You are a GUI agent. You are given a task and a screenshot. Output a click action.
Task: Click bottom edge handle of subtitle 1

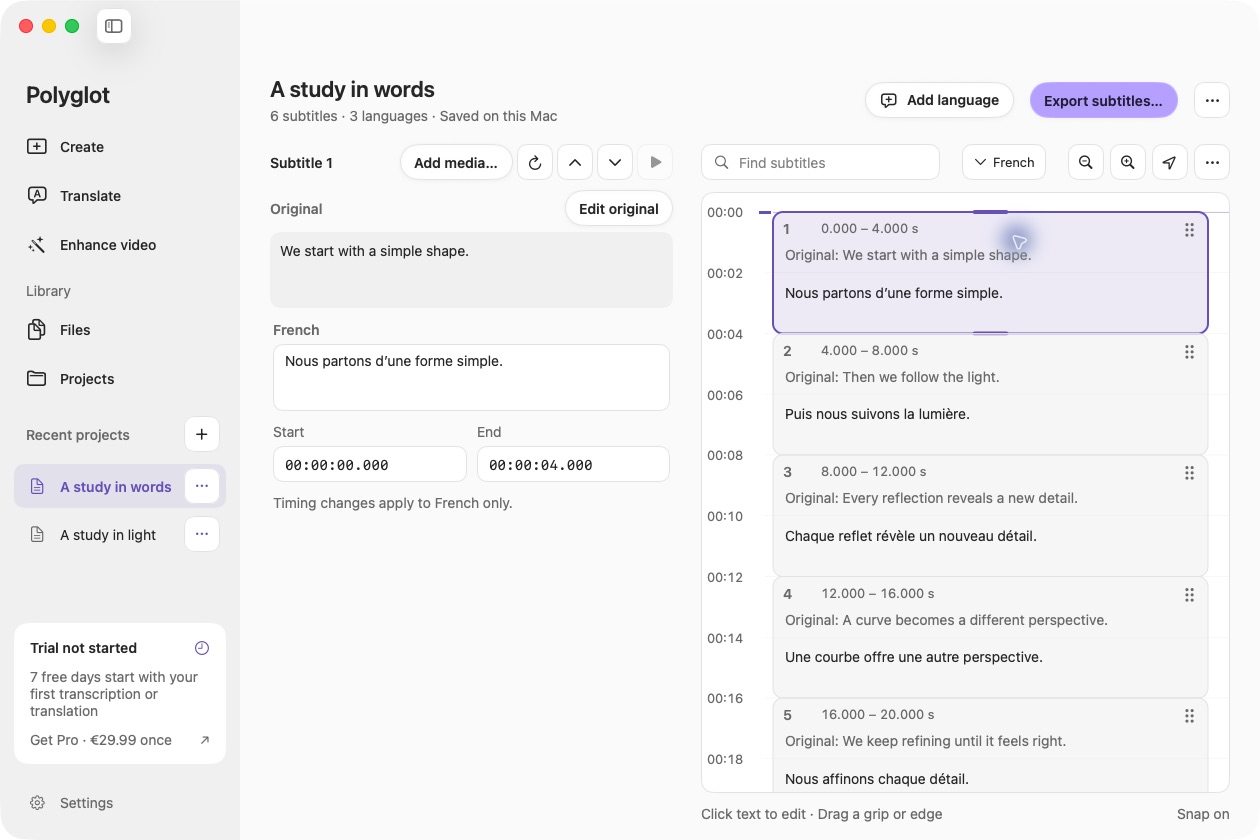pyautogui.click(x=990, y=333)
